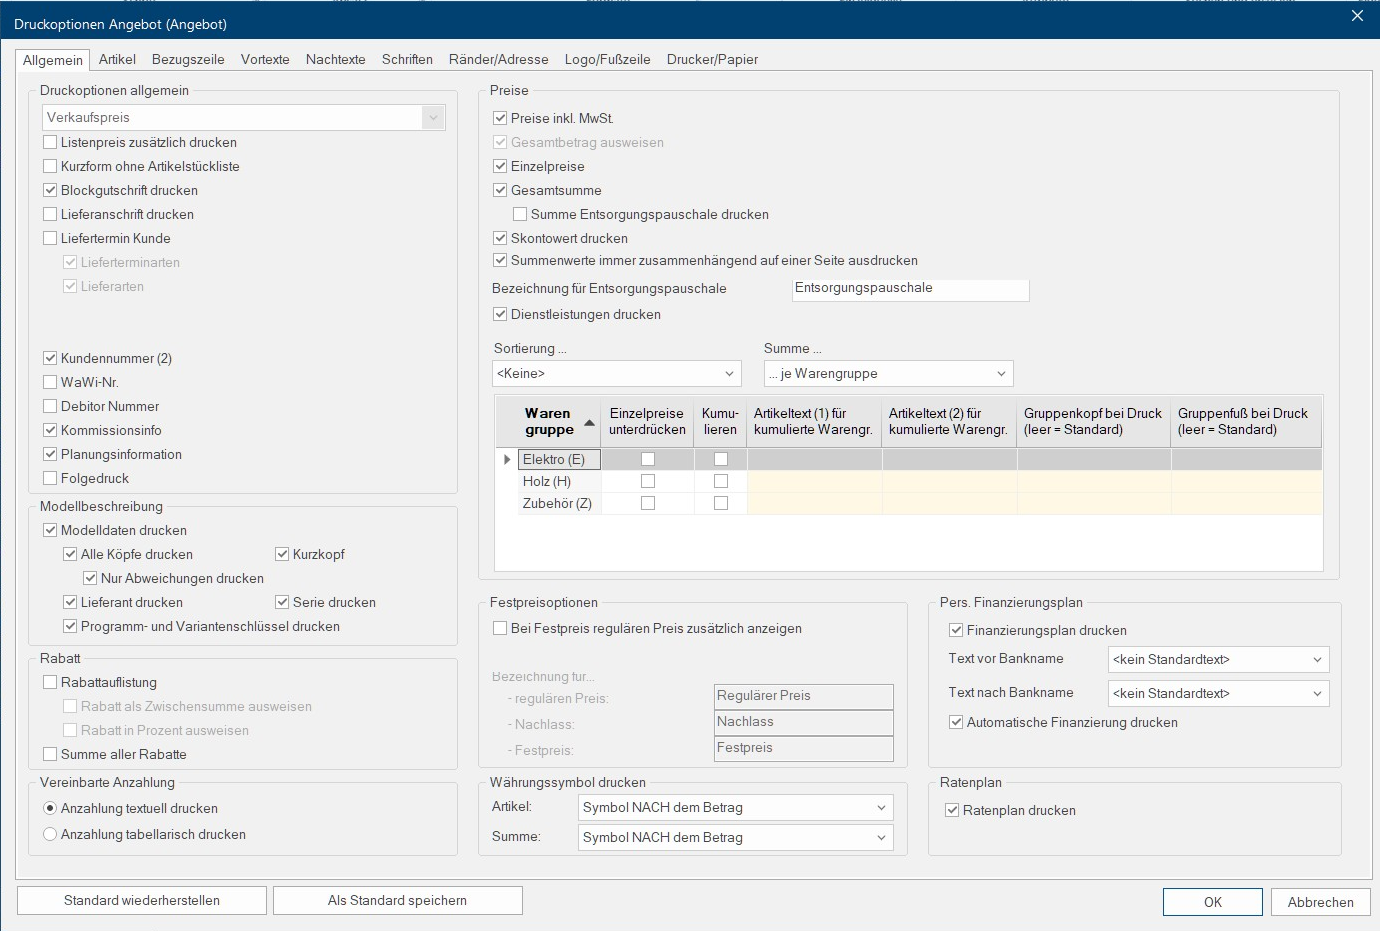Viewport: 1380px width, 931px height.
Task: Select the row indicator arrow beside Elektro (E)
Action: pos(507,460)
